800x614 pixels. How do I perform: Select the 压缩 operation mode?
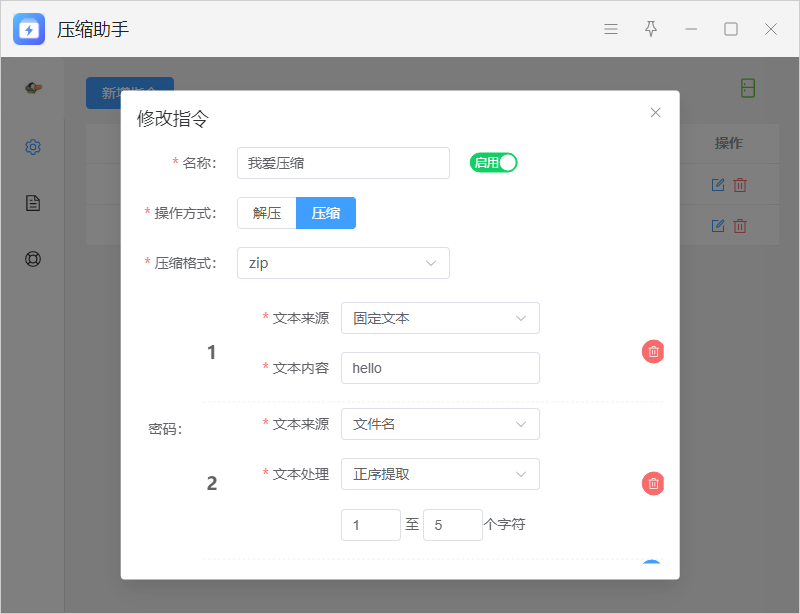326,213
